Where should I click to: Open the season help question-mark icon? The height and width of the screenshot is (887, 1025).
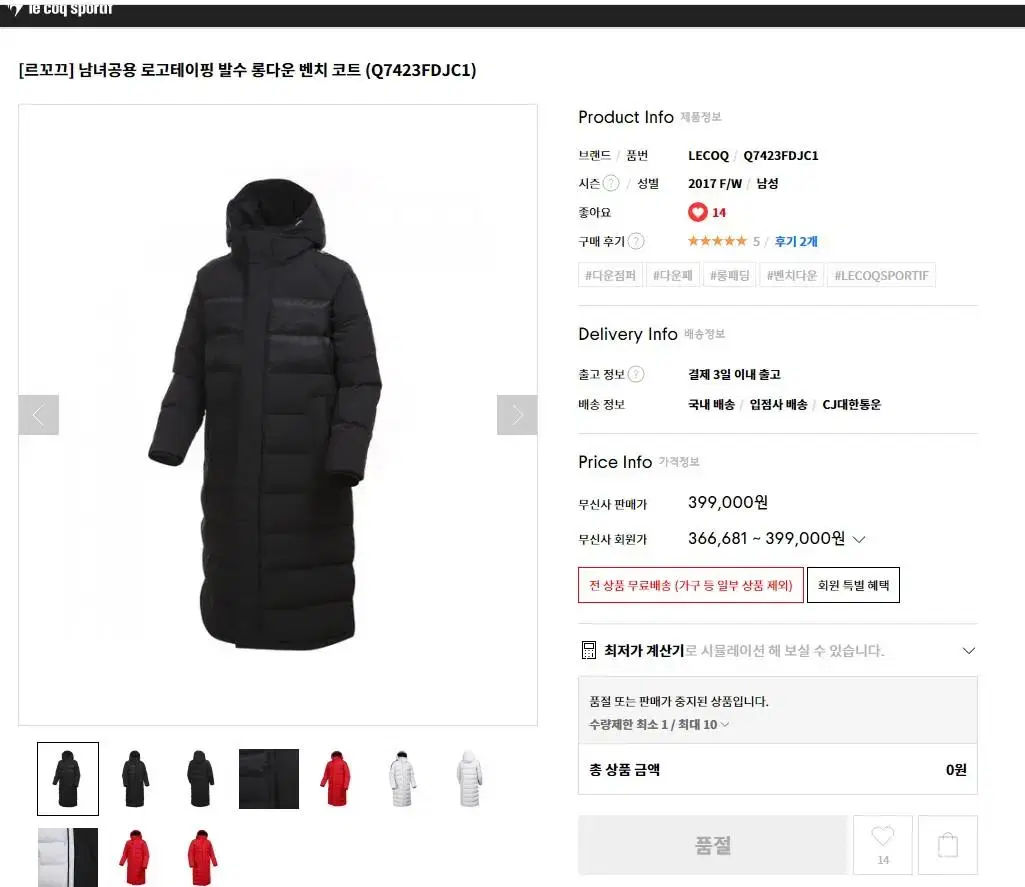611,184
